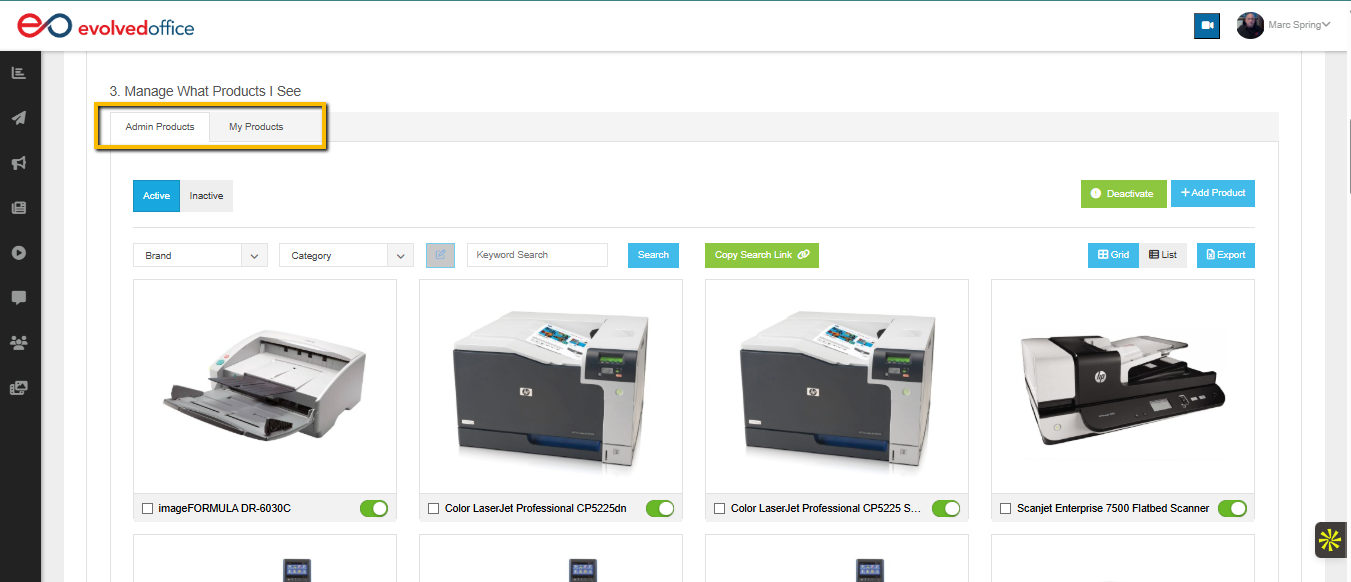Toggle off Scanjet Enterprise 7500 switch
This screenshot has height=582, width=1351.
(1232, 509)
